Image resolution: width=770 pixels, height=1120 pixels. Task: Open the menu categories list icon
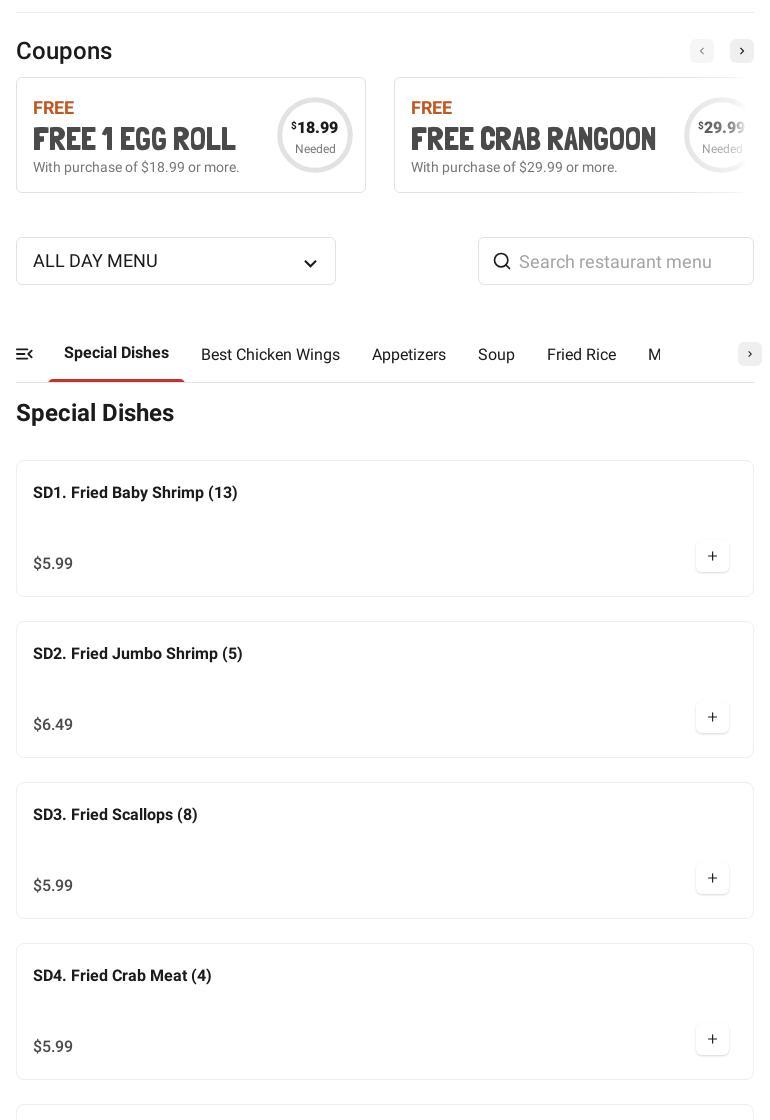click(x=25, y=354)
